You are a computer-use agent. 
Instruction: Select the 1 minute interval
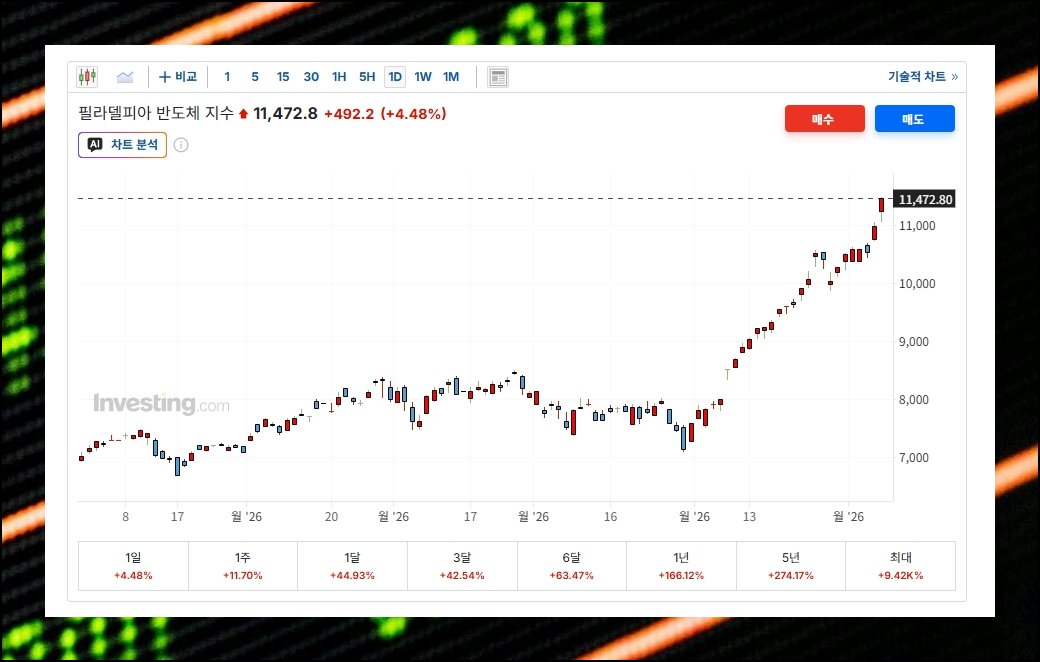[228, 77]
